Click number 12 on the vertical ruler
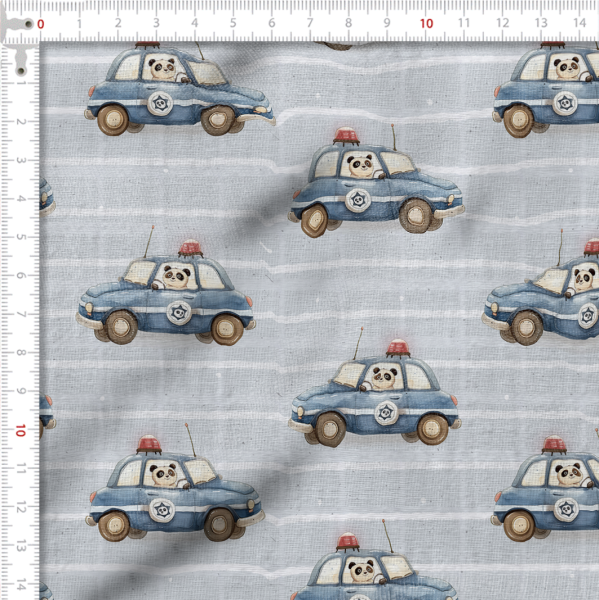 21,507
